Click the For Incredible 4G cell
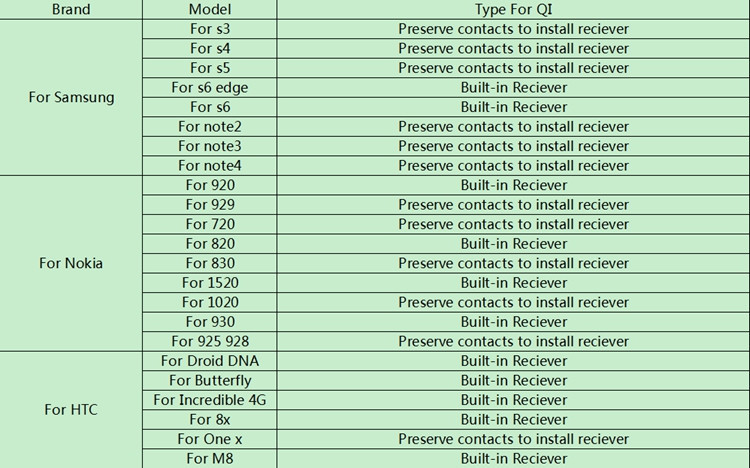Screen dimensions: 750x468 point(210,400)
